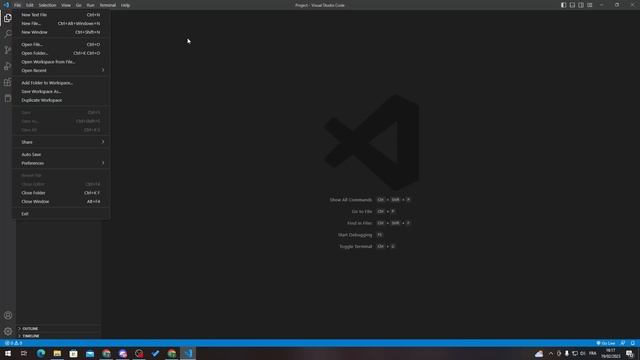The width and height of the screenshot is (640, 360).
Task: Click the feedback icon next to Go Live
Action: click(x=623, y=343)
